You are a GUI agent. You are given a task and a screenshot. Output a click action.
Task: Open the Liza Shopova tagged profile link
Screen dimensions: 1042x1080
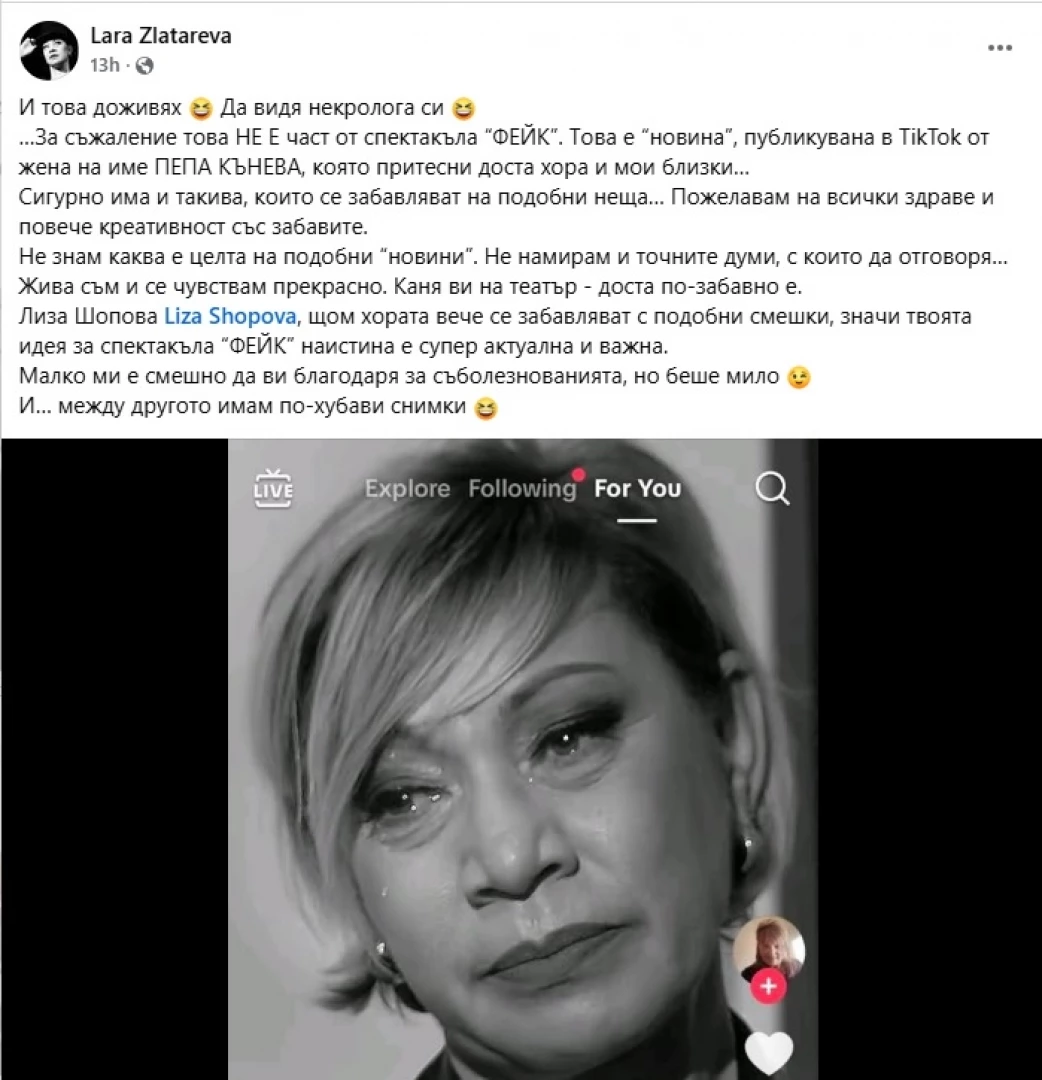230,316
